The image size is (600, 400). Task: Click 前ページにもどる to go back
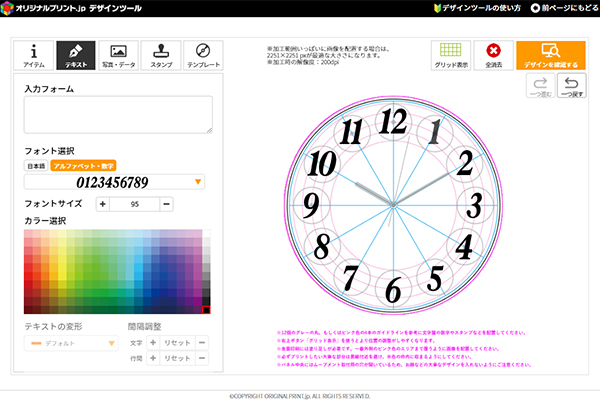point(562,8)
